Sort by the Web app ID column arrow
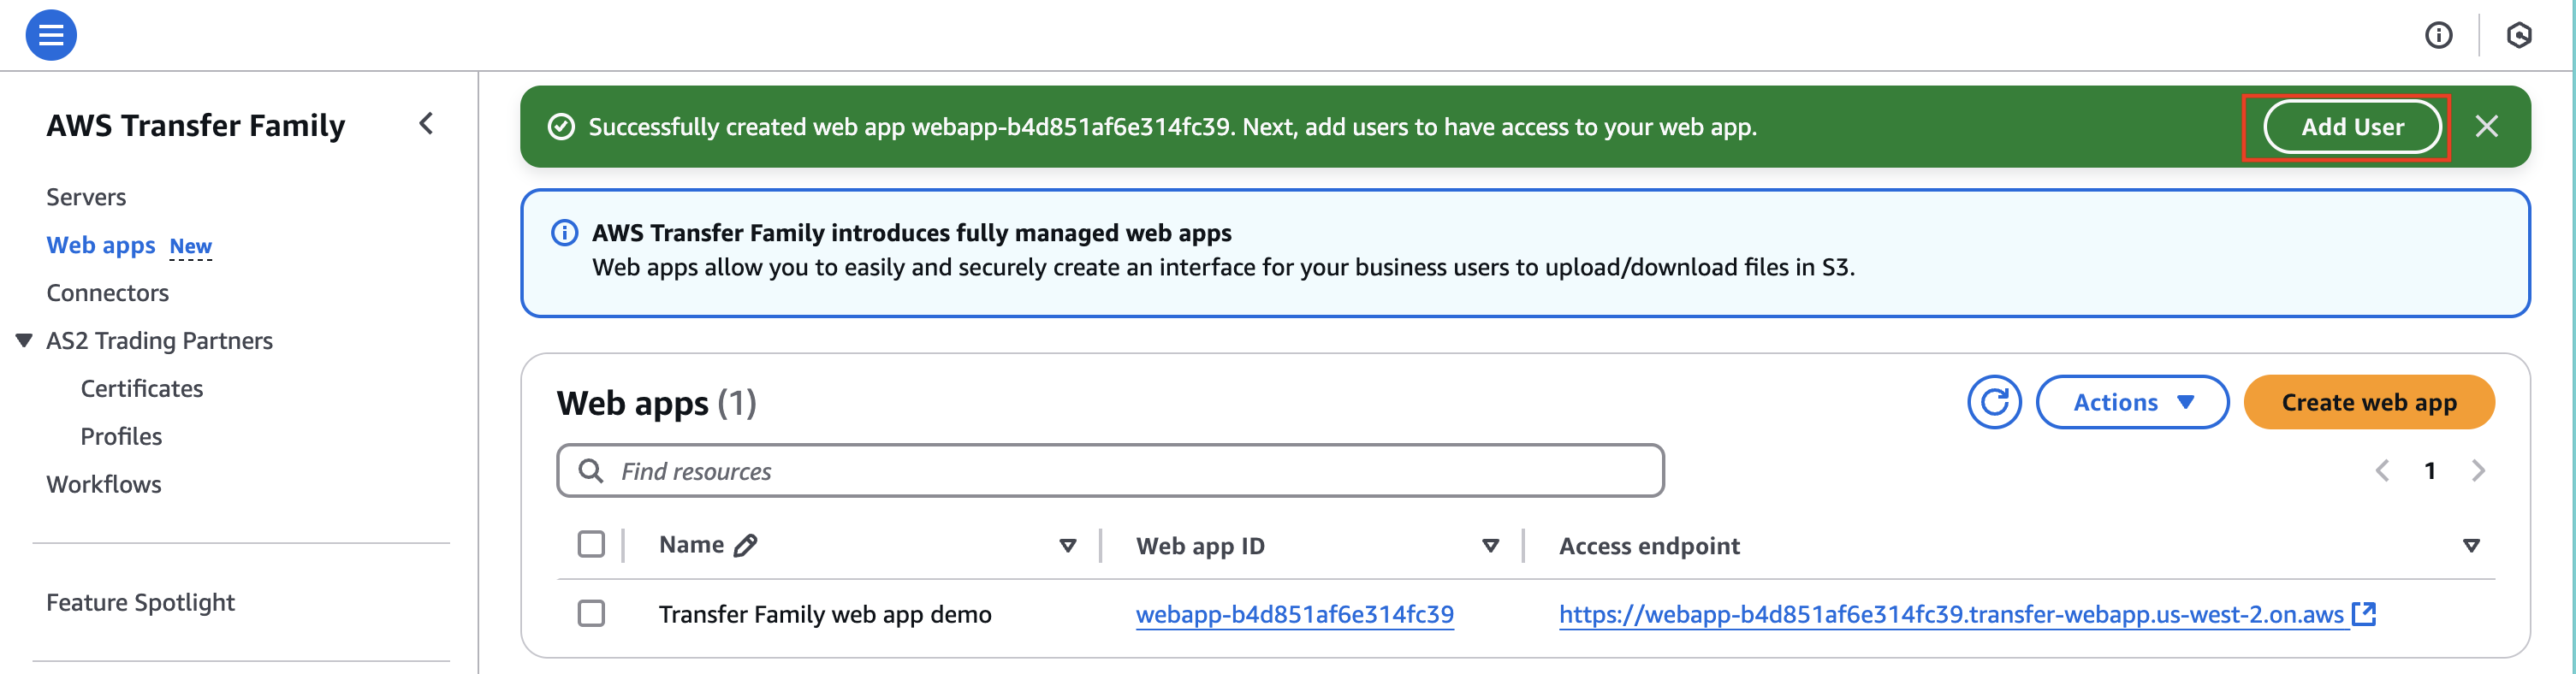The width and height of the screenshot is (2576, 674). pos(1490,545)
